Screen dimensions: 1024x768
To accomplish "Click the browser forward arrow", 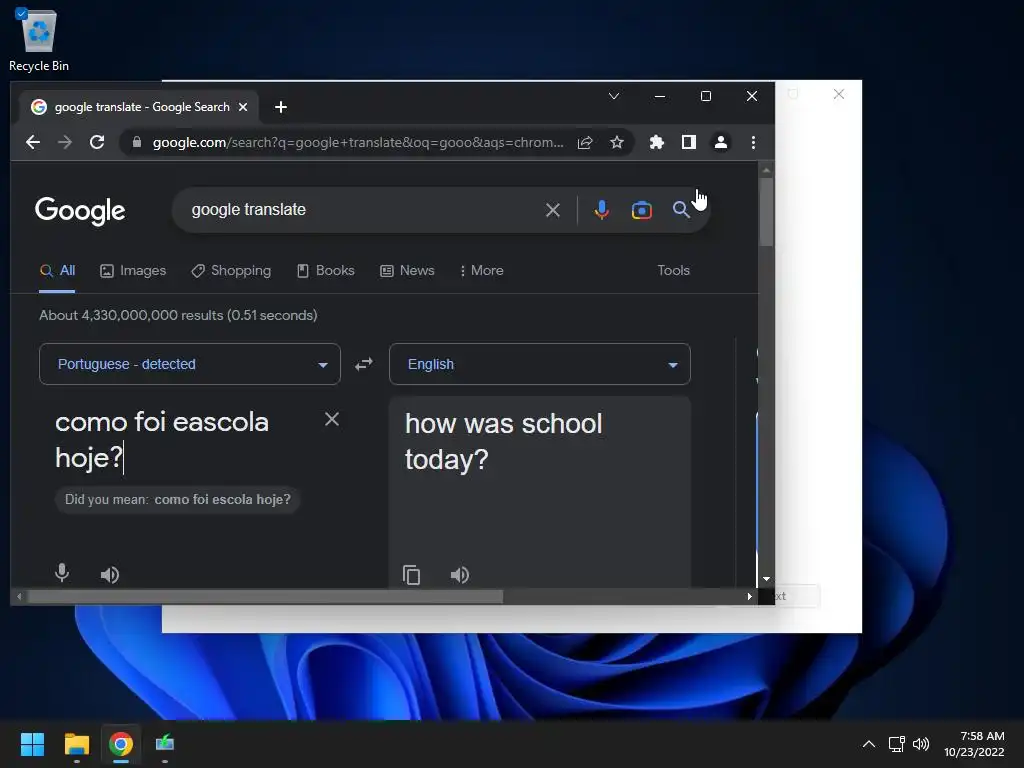I will (x=65, y=142).
